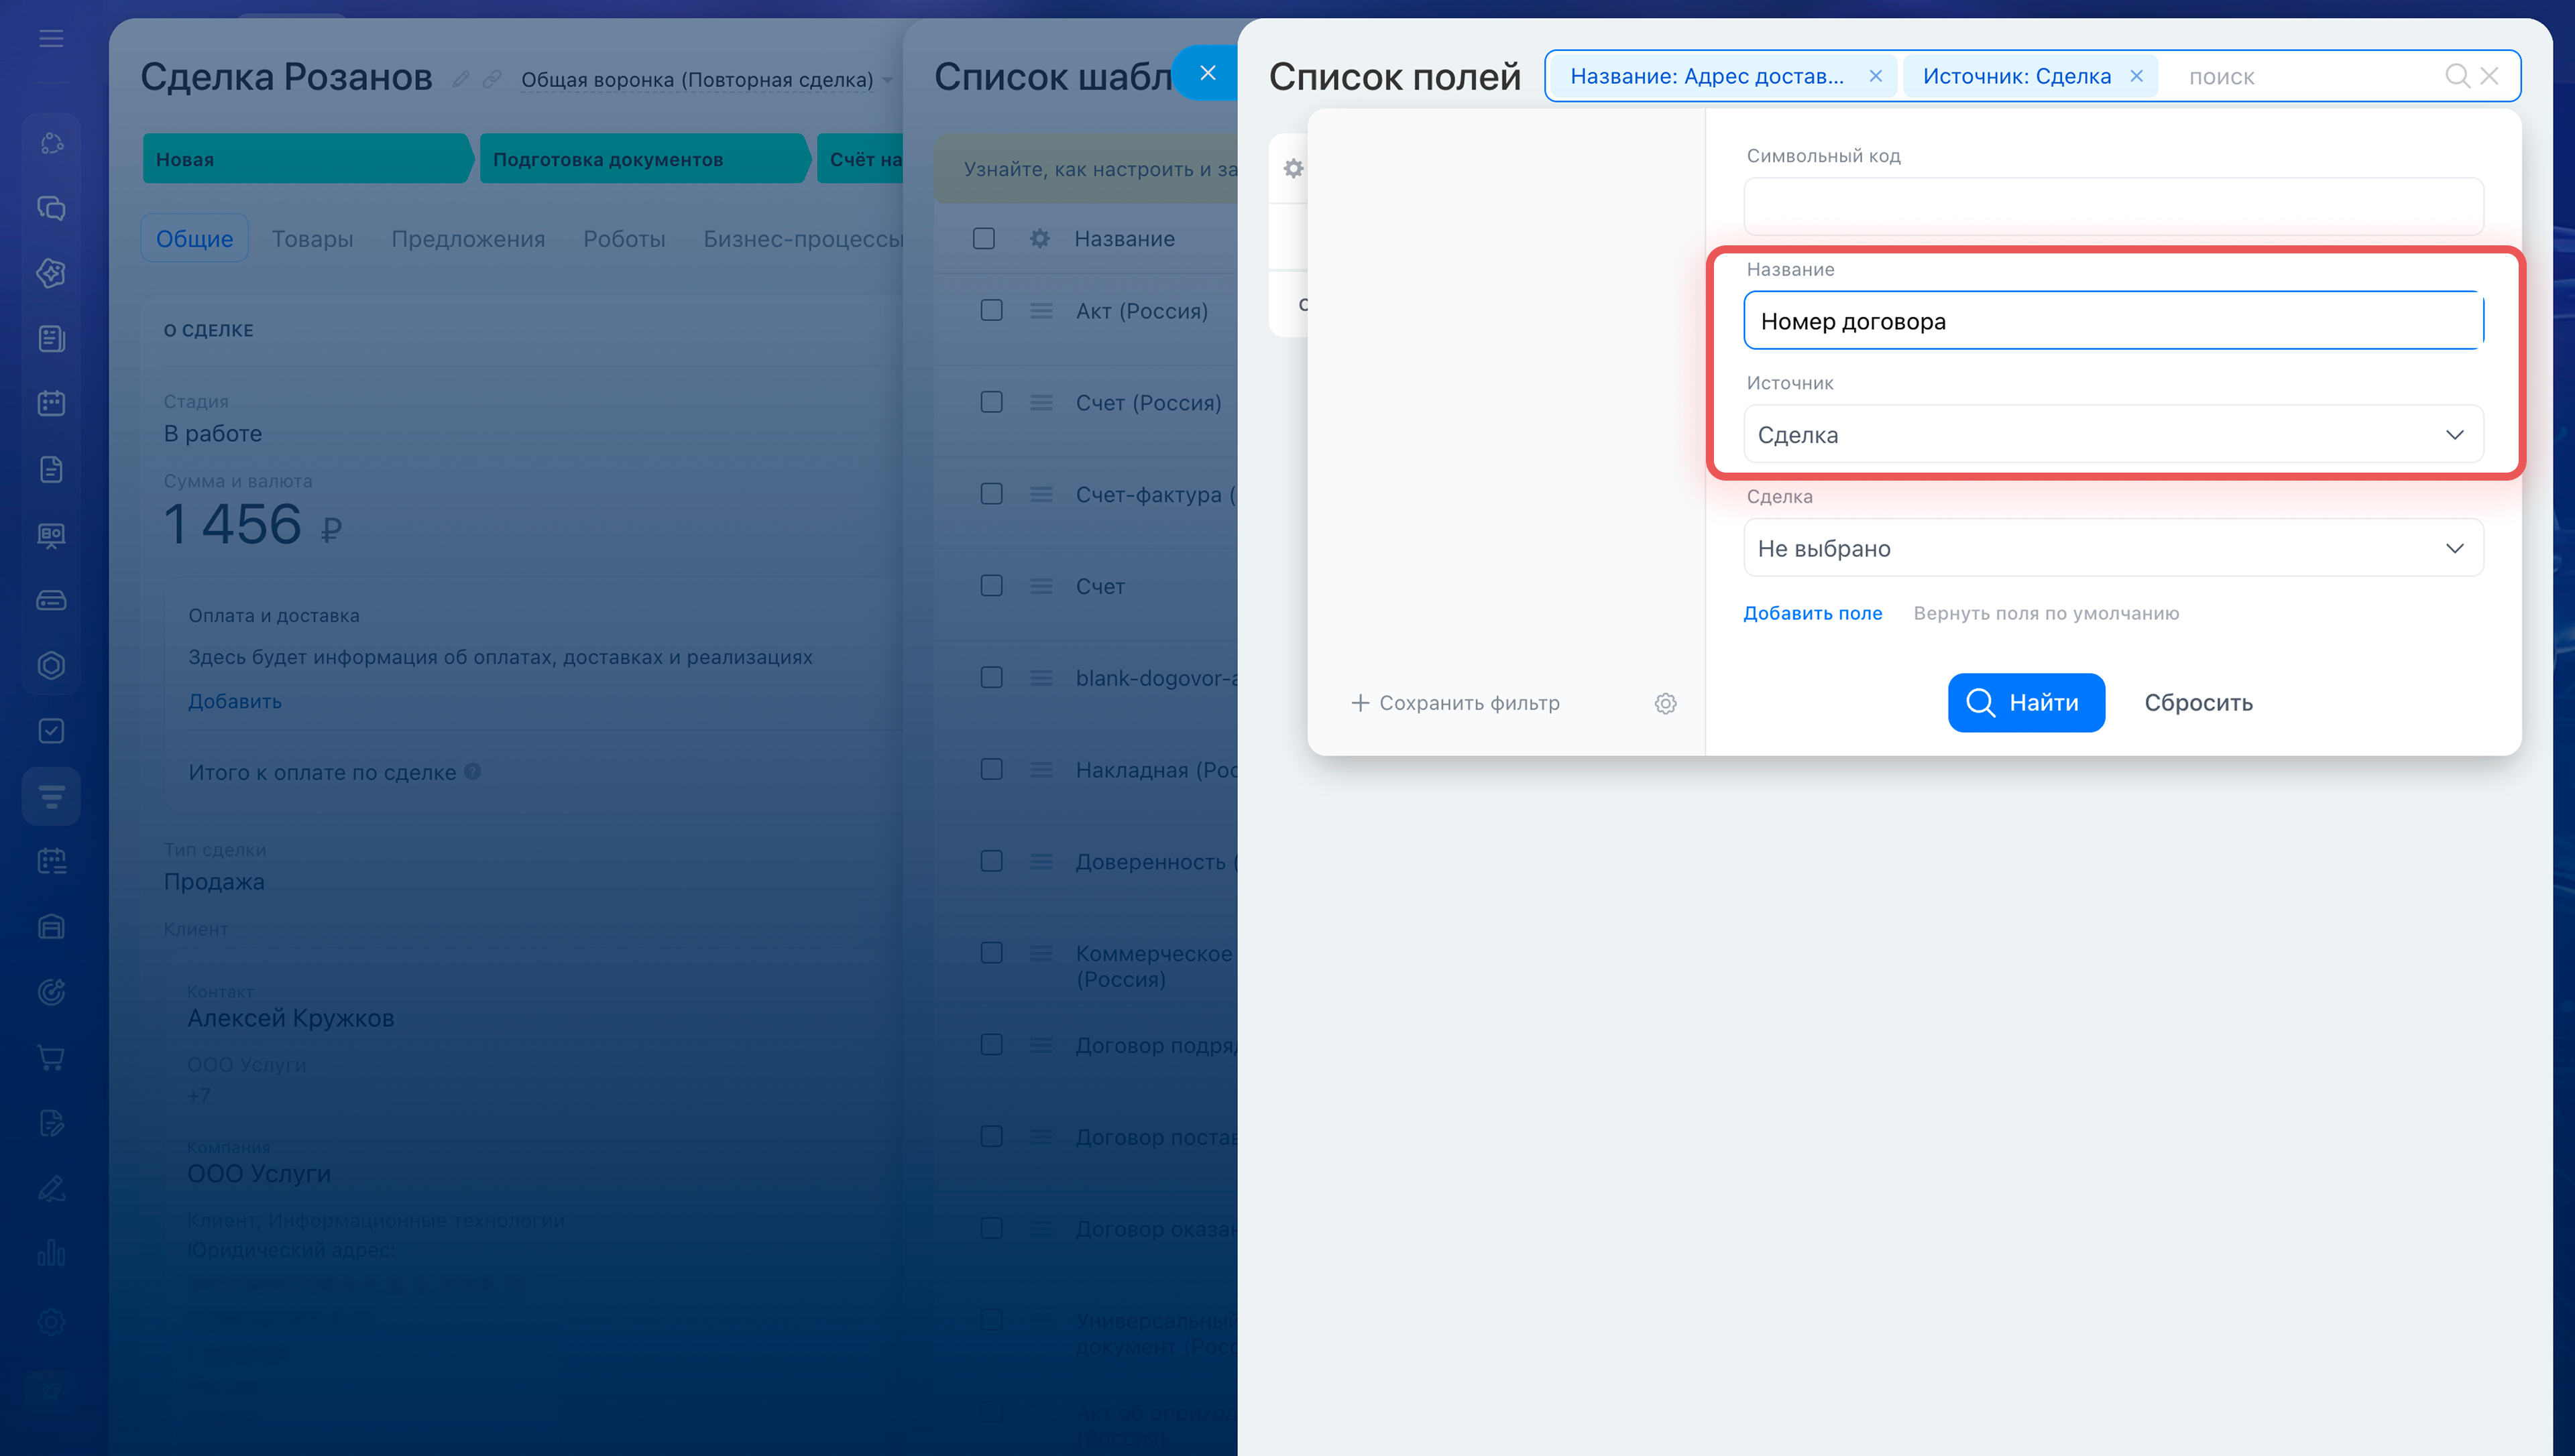
Task: Click deal type value 'Продажа'
Action: click(x=214, y=881)
